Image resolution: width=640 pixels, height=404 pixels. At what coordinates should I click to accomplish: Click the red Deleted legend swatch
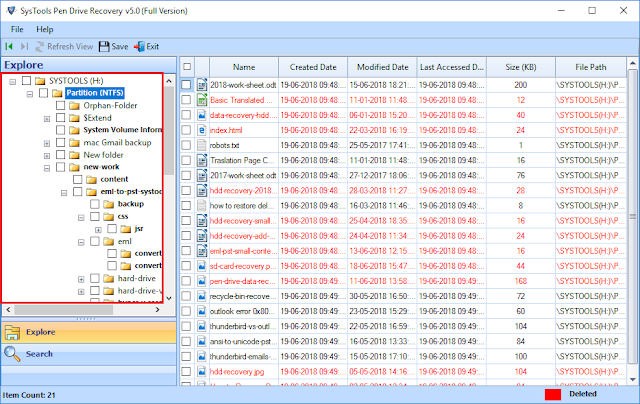point(553,394)
